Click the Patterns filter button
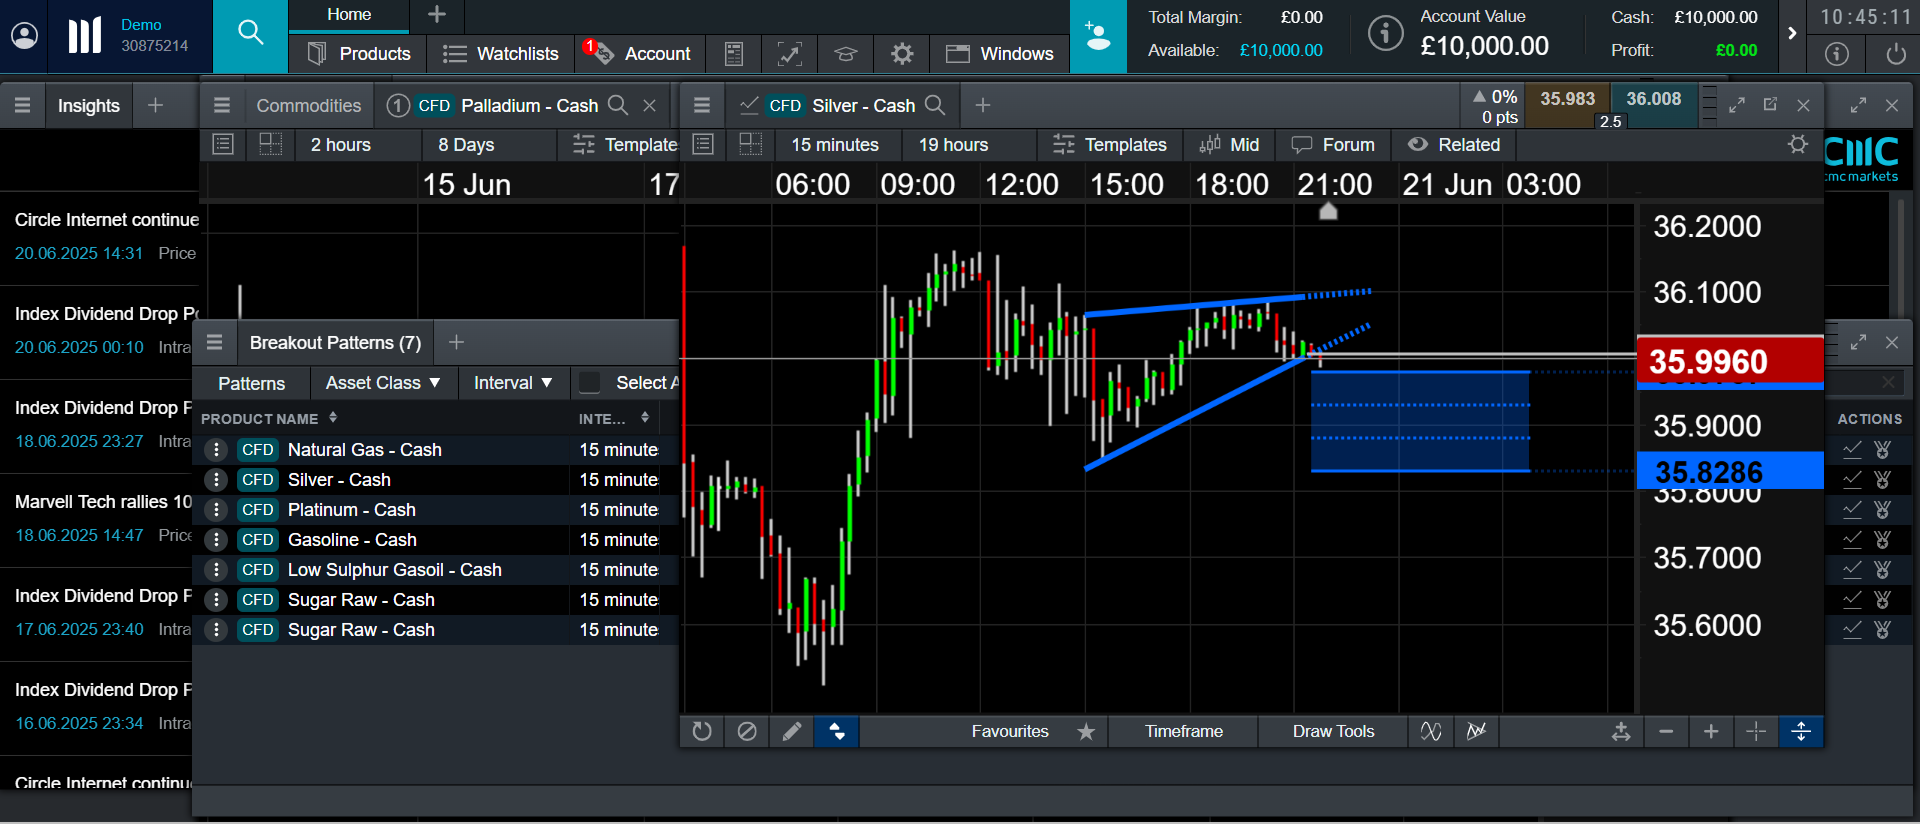Viewport: 1920px width, 824px height. coord(251,383)
